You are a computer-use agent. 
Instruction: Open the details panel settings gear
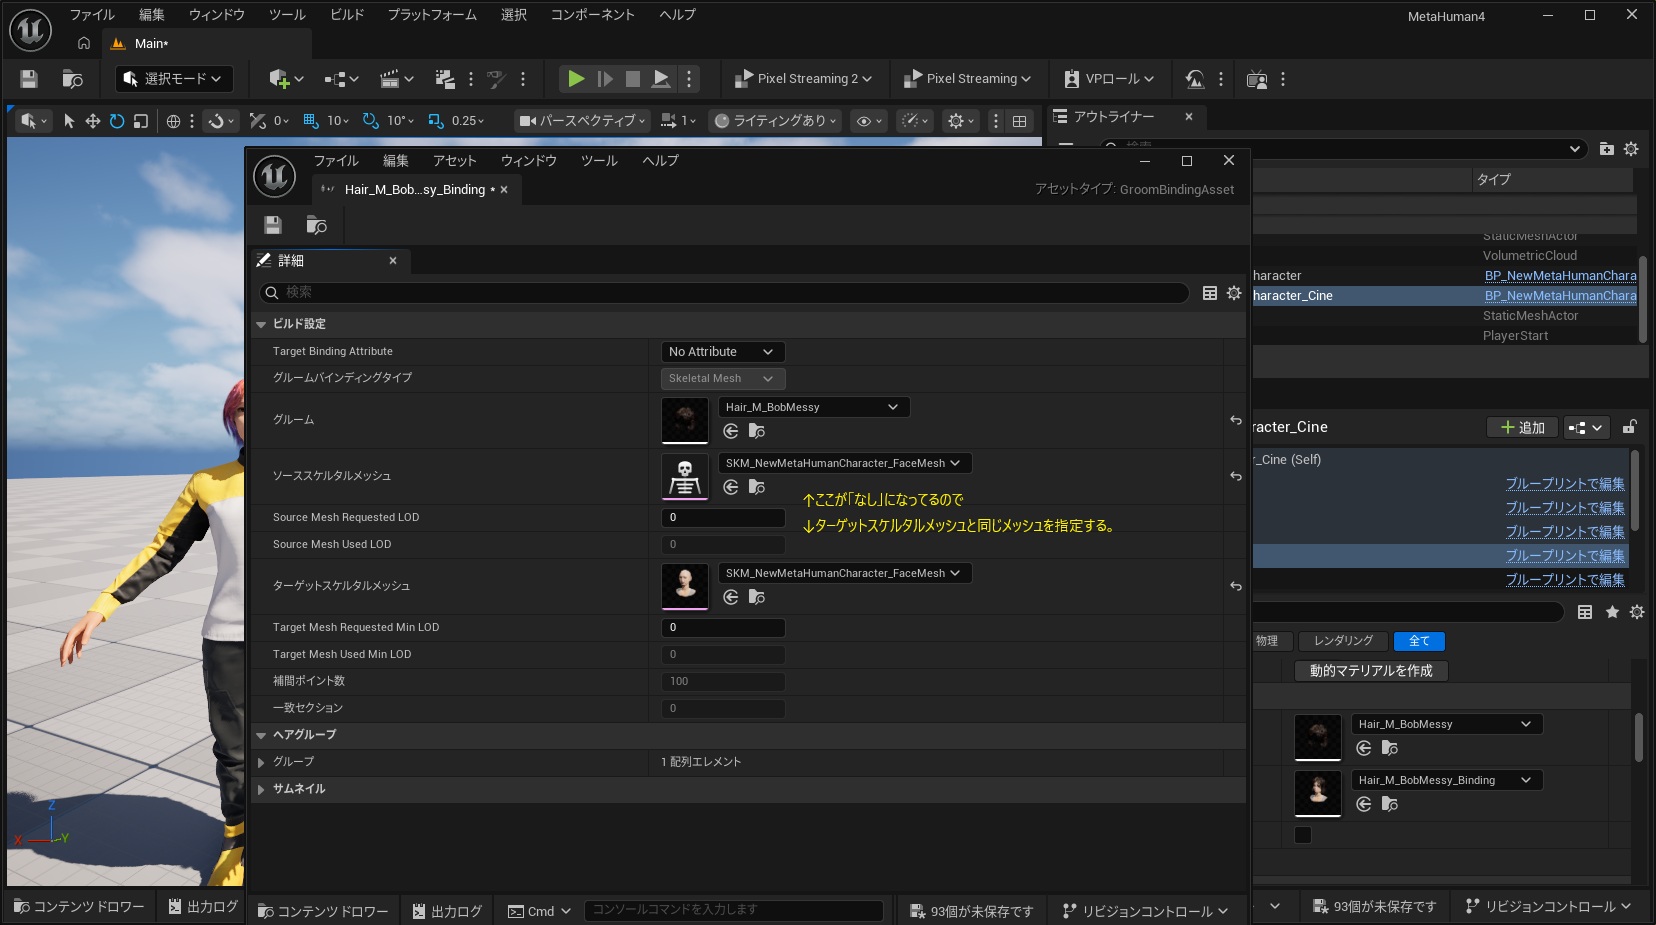[1234, 293]
